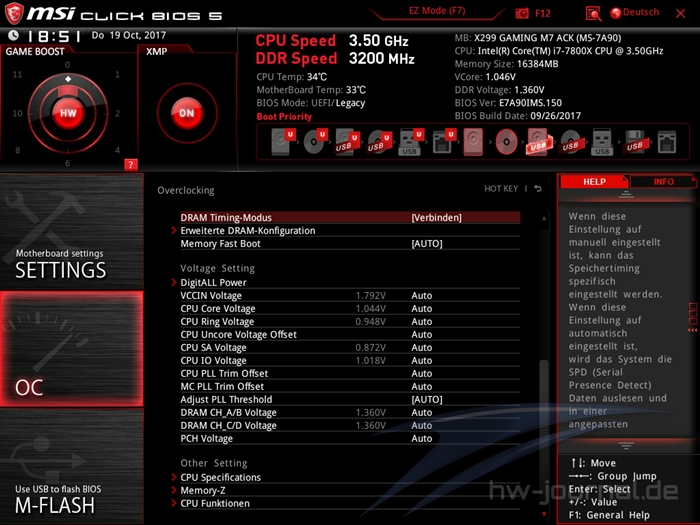Viewport: 700px width, 525px height.
Task: Toggle the XMP ON button
Action: coord(187,113)
